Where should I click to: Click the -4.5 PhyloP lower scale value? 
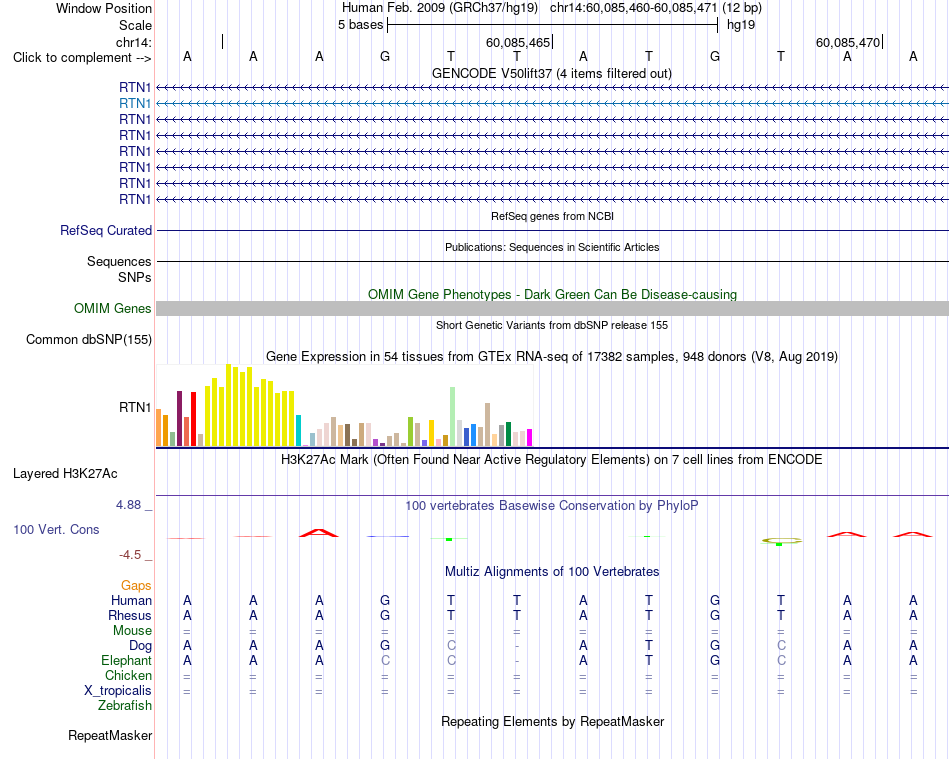[x=130, y=555]
